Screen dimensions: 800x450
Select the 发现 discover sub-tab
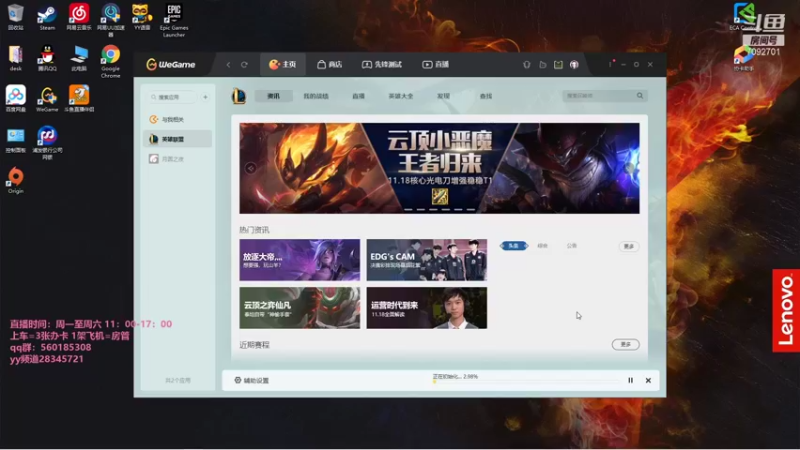(443, 96)
